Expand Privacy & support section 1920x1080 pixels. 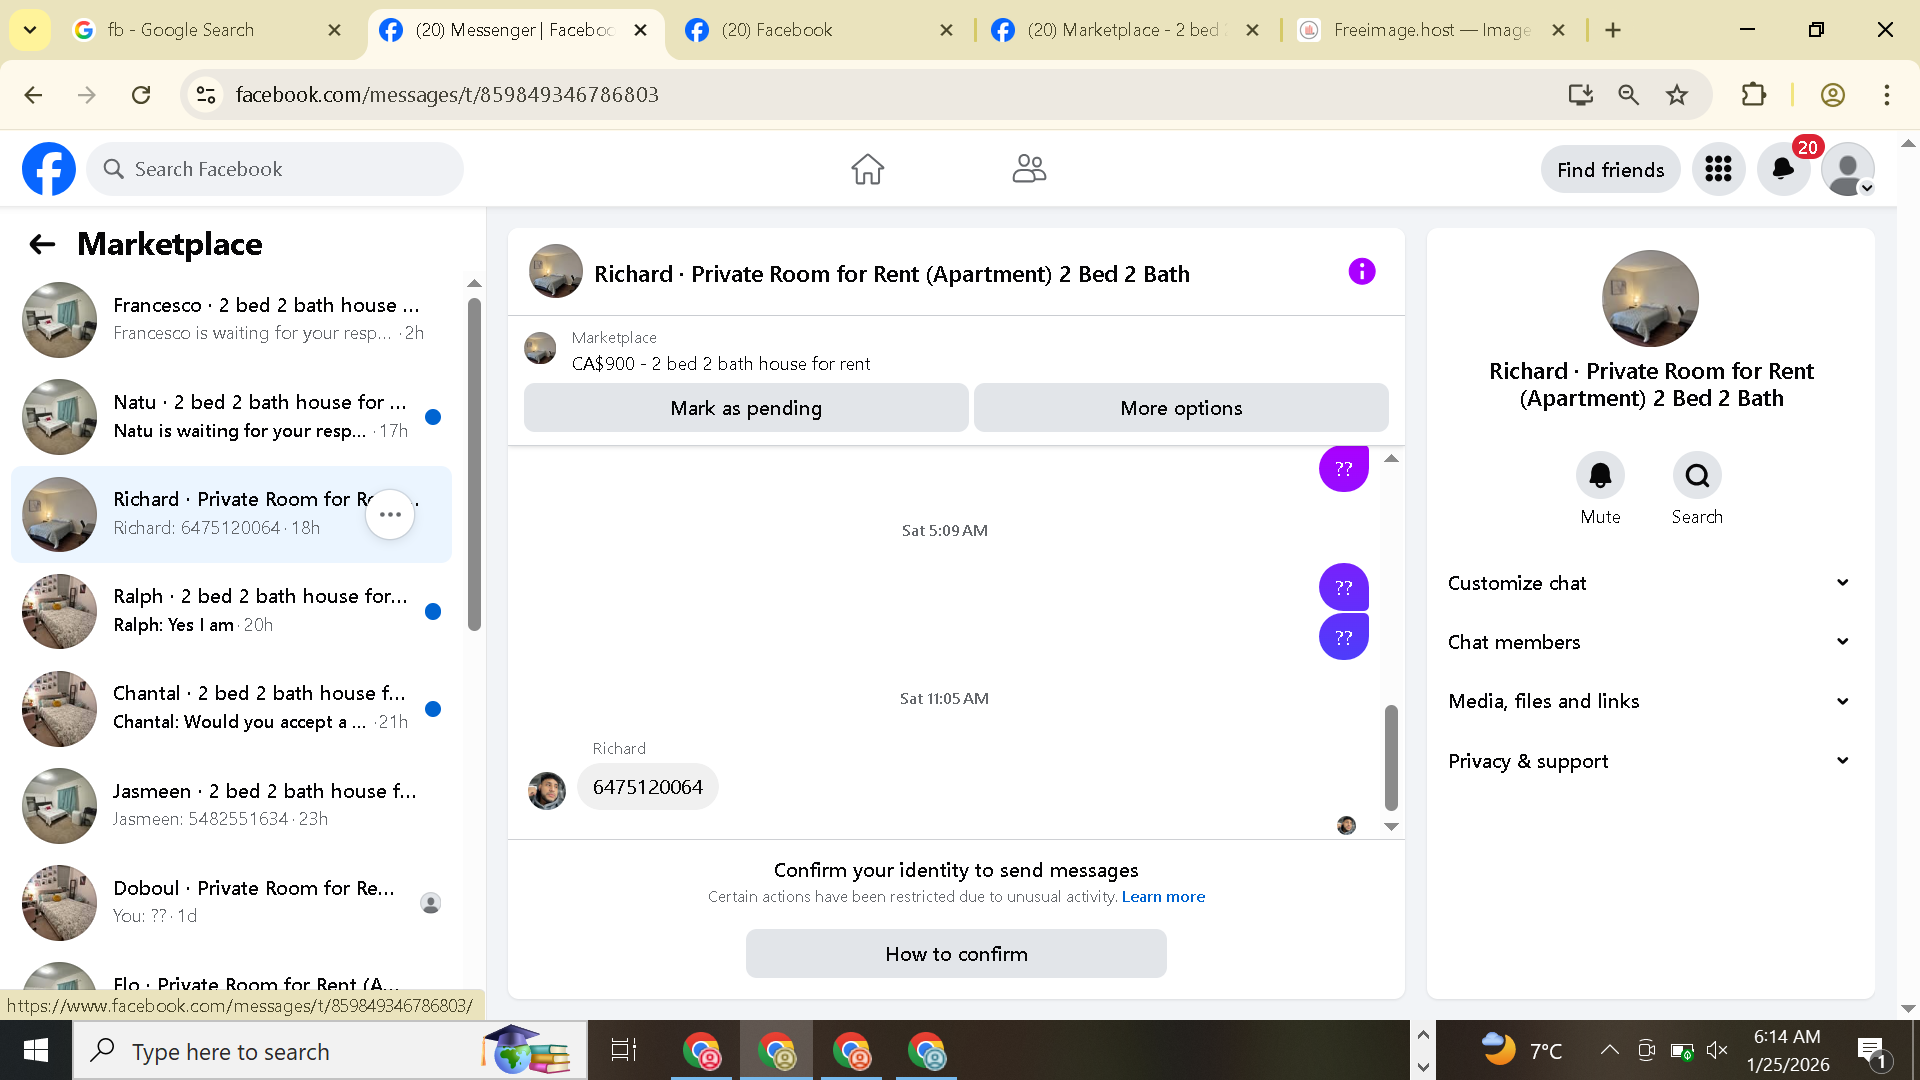click(x=1650, y=761)
